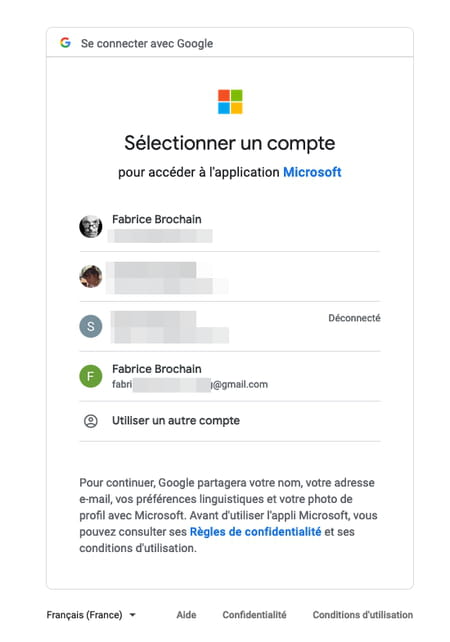
Task: Pick the green F avatar account
Action: pyautogui.click(x=230, y=377)
